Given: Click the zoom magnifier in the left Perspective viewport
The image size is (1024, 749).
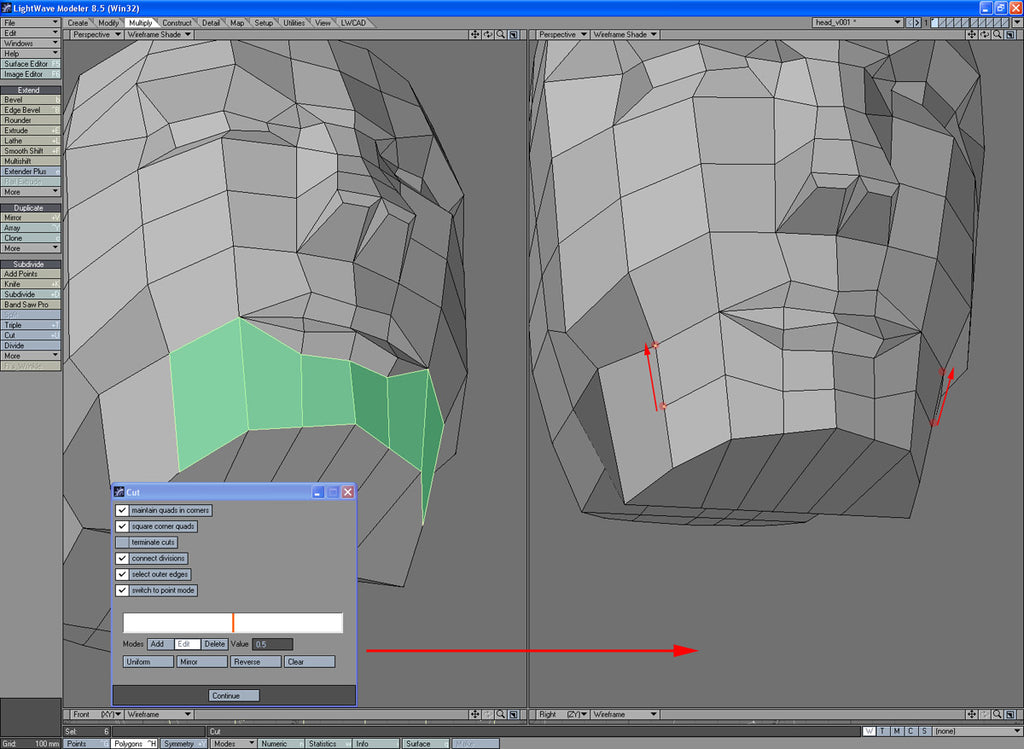Looking at the screenshot, I should point(500,34).
